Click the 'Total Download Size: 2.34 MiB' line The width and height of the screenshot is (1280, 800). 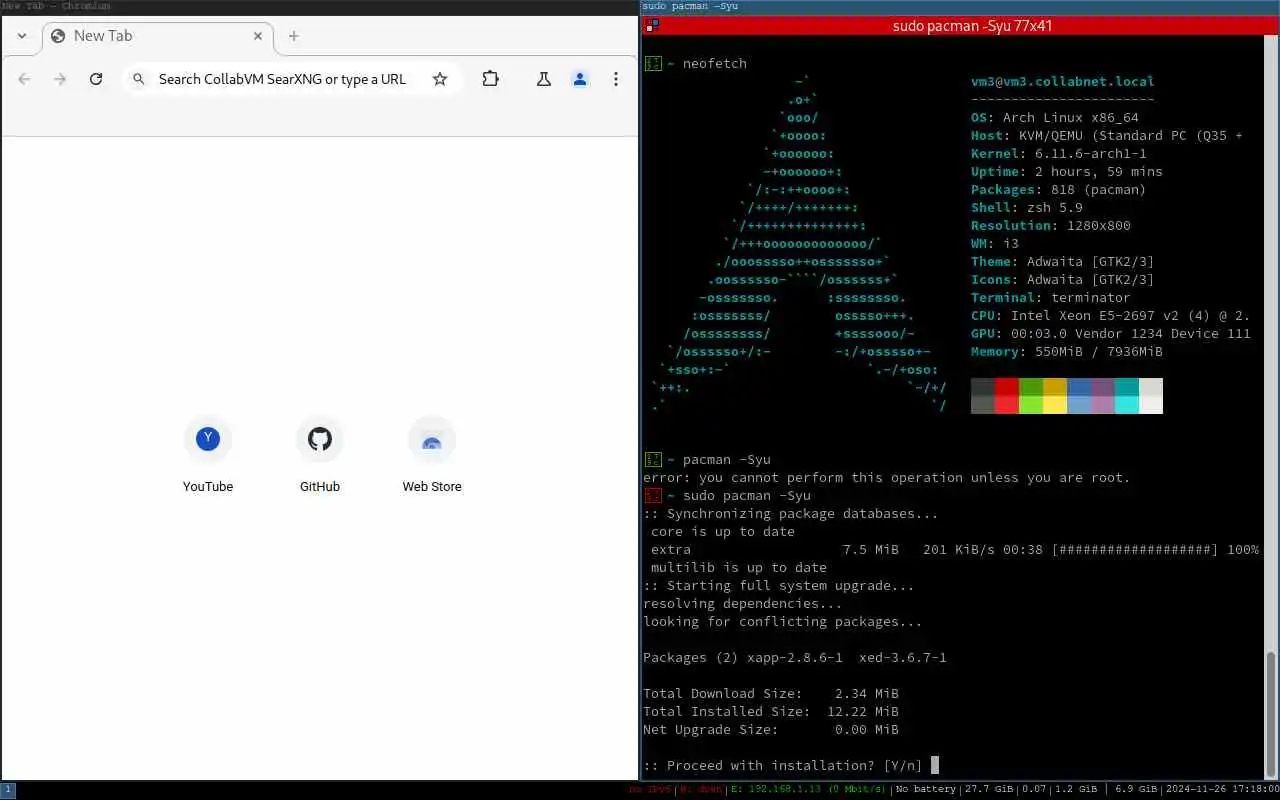(x=771, y=694)
